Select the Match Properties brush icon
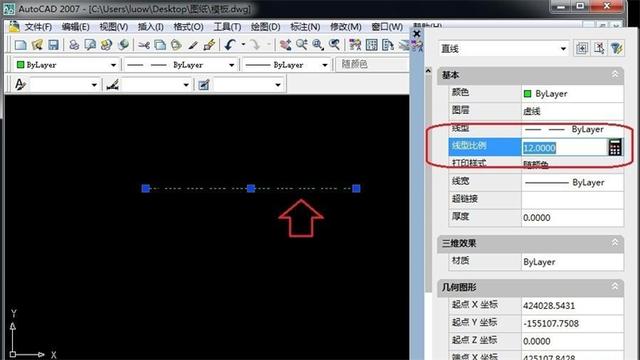Screen dimensions: 640x360 (x=193, y=44)
